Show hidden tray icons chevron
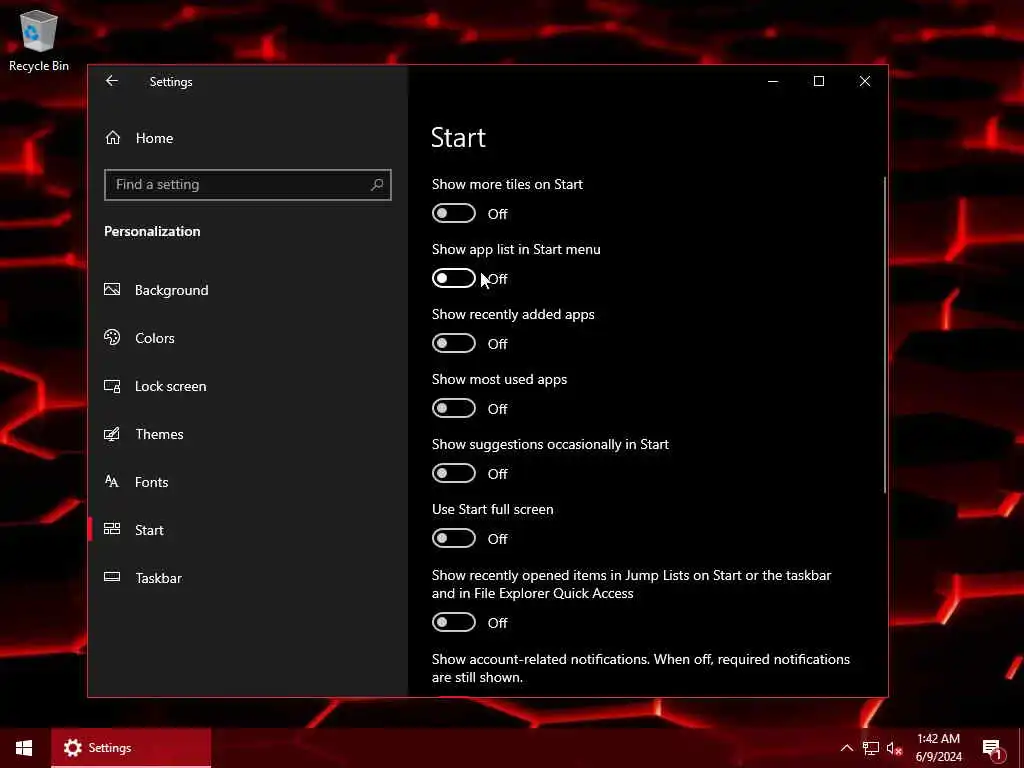Viewport: 1024px width, 768px height. click(846, 748)
